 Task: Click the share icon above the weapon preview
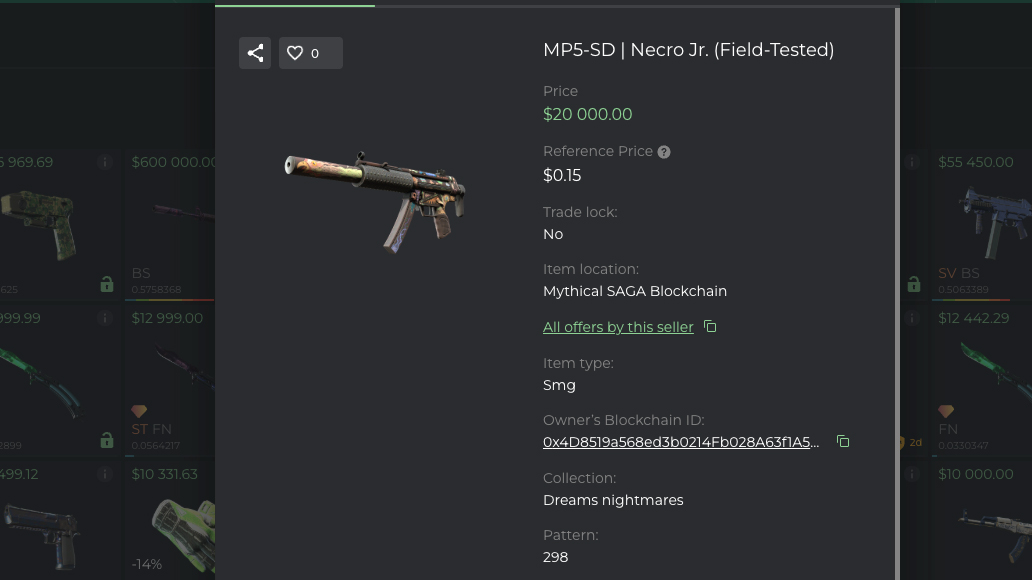[255, 53]
